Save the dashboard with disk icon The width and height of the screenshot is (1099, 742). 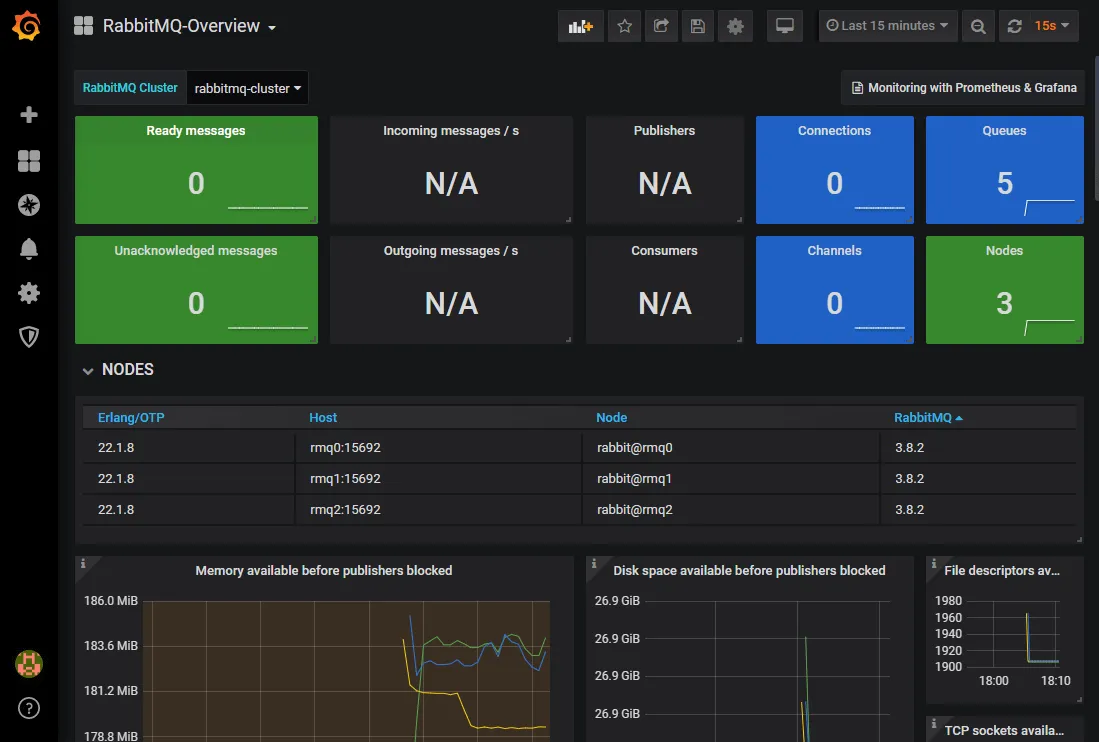[698, 26]
